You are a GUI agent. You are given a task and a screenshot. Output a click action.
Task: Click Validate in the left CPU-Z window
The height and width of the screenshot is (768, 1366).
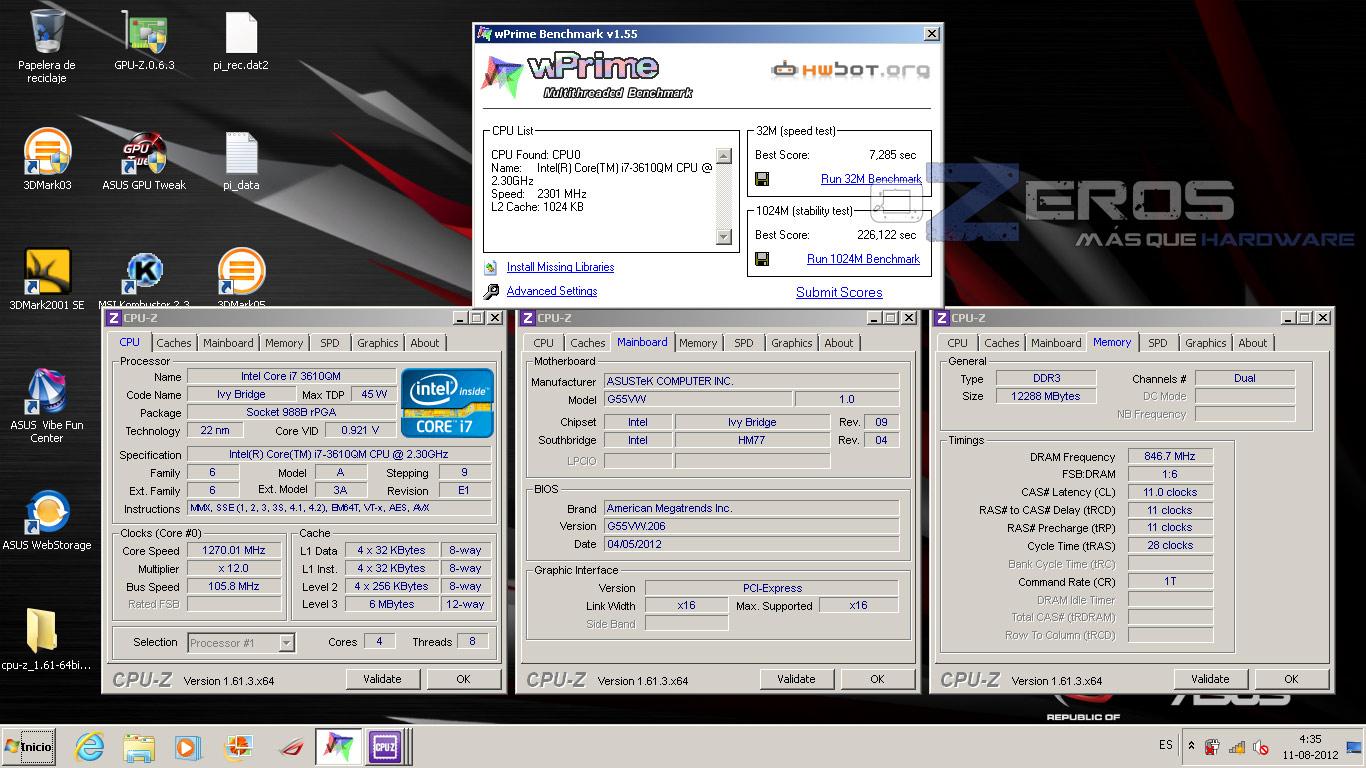[382, 679]
